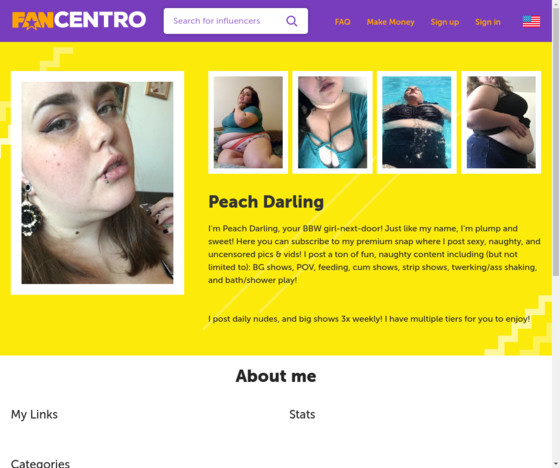The width and height of the screenshot is (560, 468).
Task: Click the Sign up link
Action: coord(445,22)
